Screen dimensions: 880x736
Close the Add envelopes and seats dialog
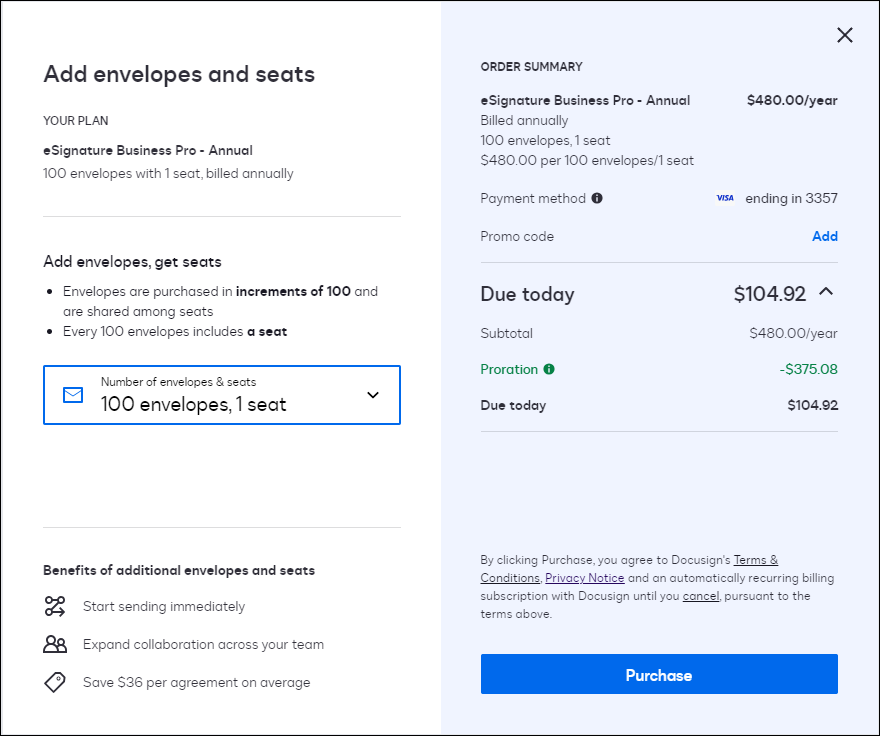845,36
